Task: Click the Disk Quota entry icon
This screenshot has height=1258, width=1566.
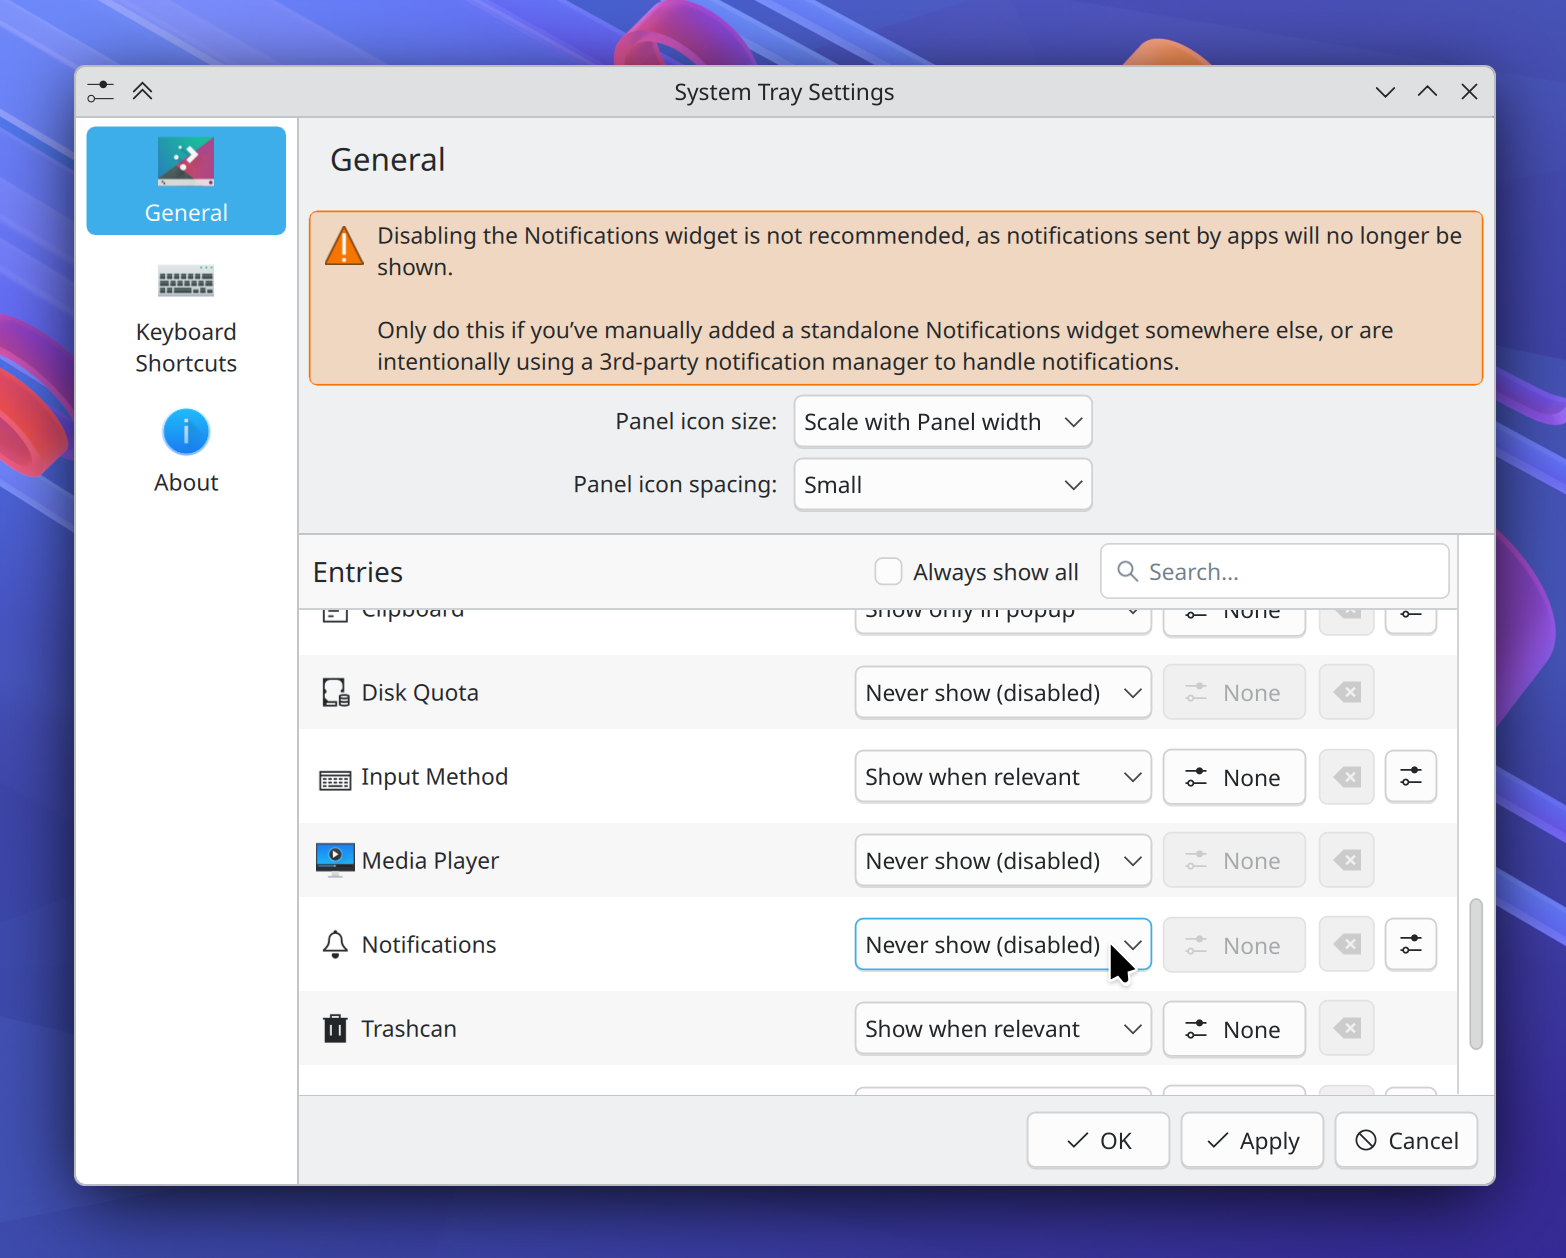Action: pos(334,691)
